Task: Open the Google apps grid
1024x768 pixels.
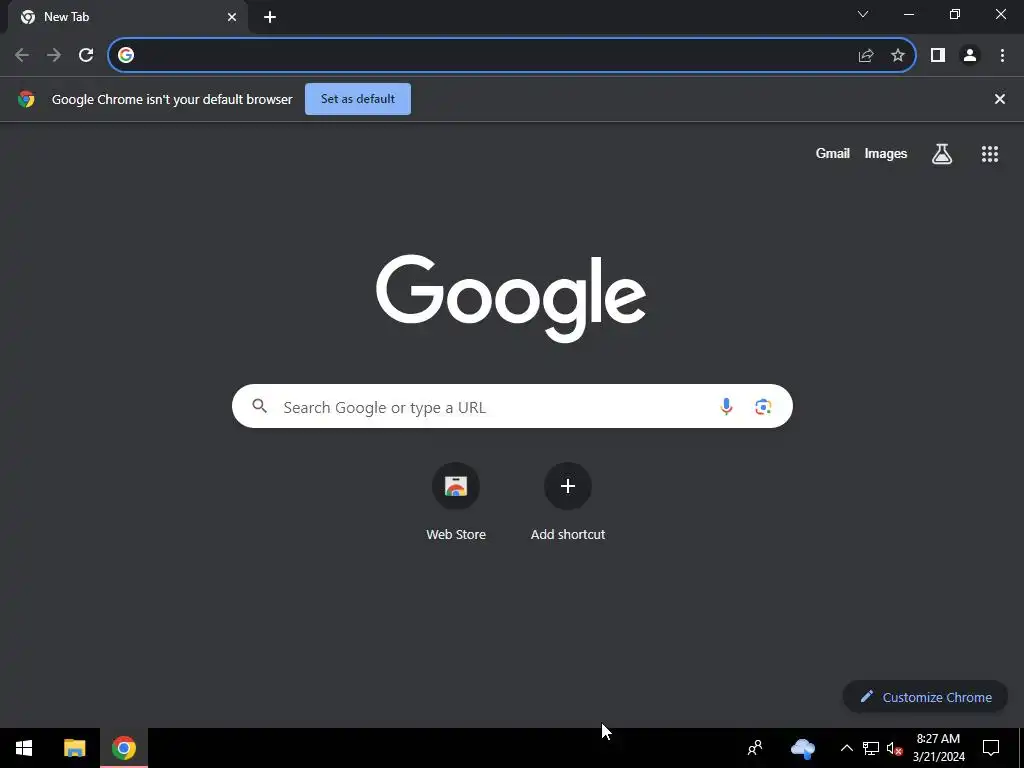Action: 989,154
